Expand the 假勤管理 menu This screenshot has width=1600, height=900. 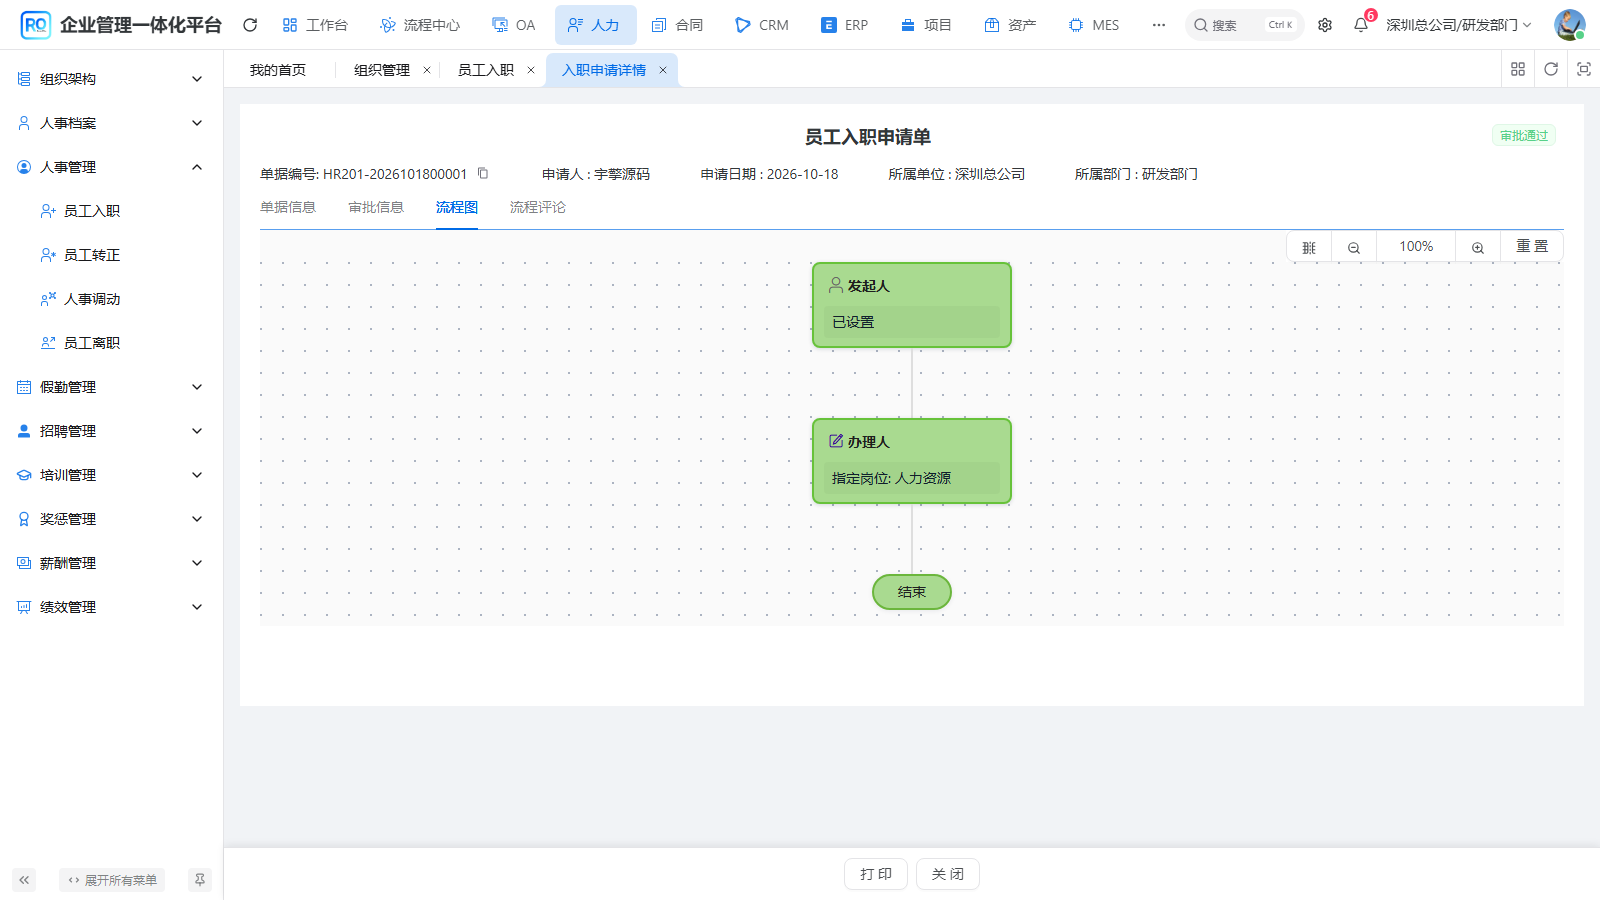pos(111,387)
